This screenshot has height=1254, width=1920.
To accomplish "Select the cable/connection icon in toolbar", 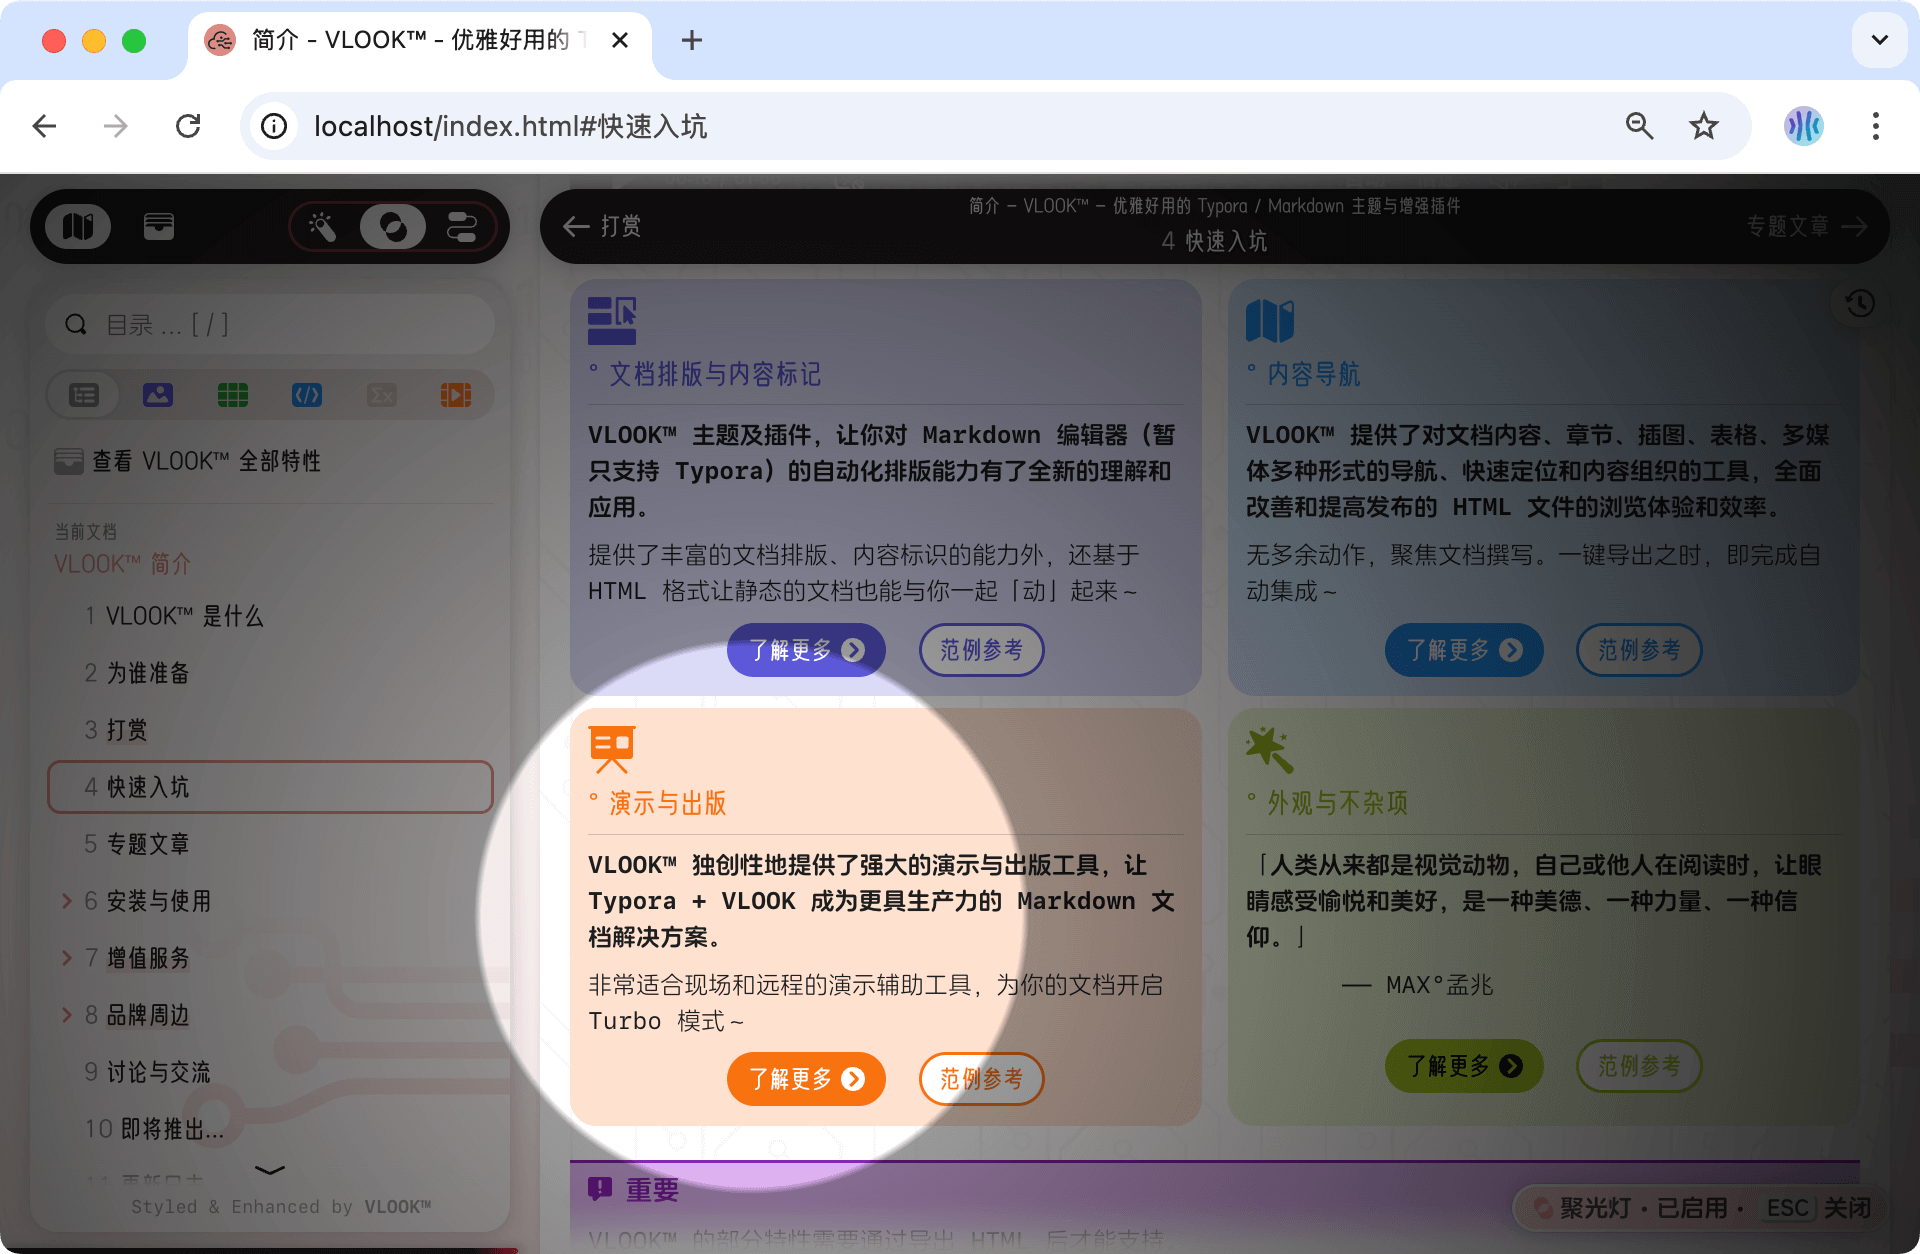I will (x=462, y=226).
